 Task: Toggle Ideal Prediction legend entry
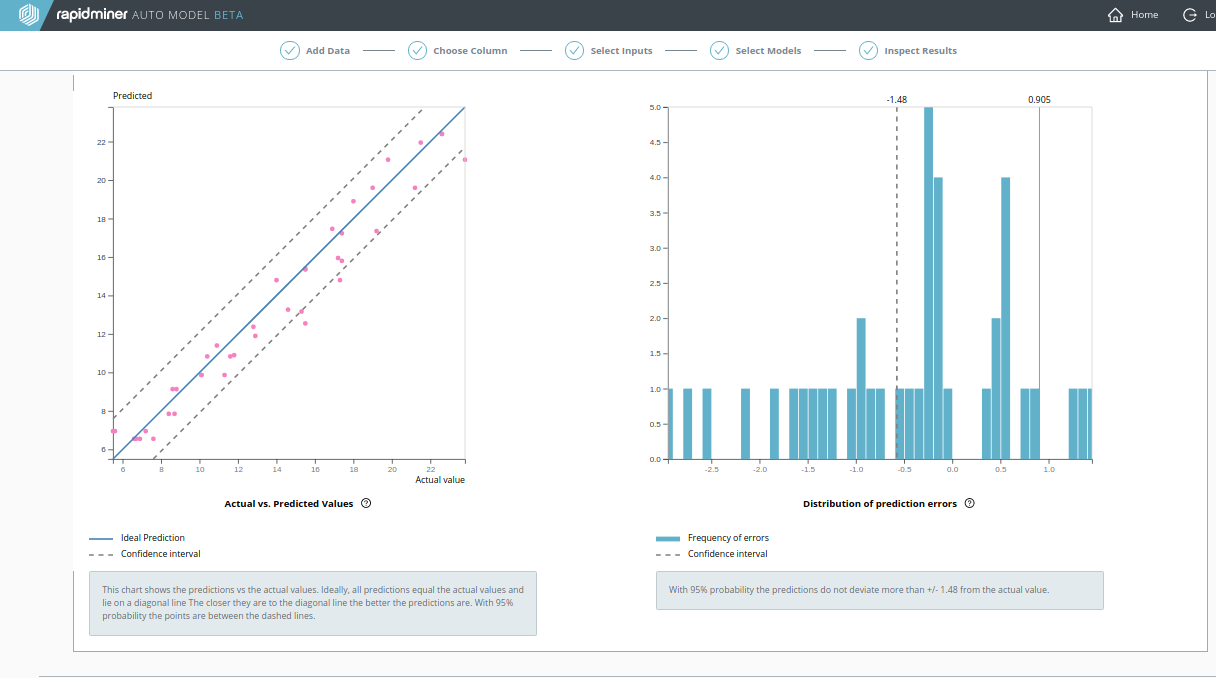[152, 538]
